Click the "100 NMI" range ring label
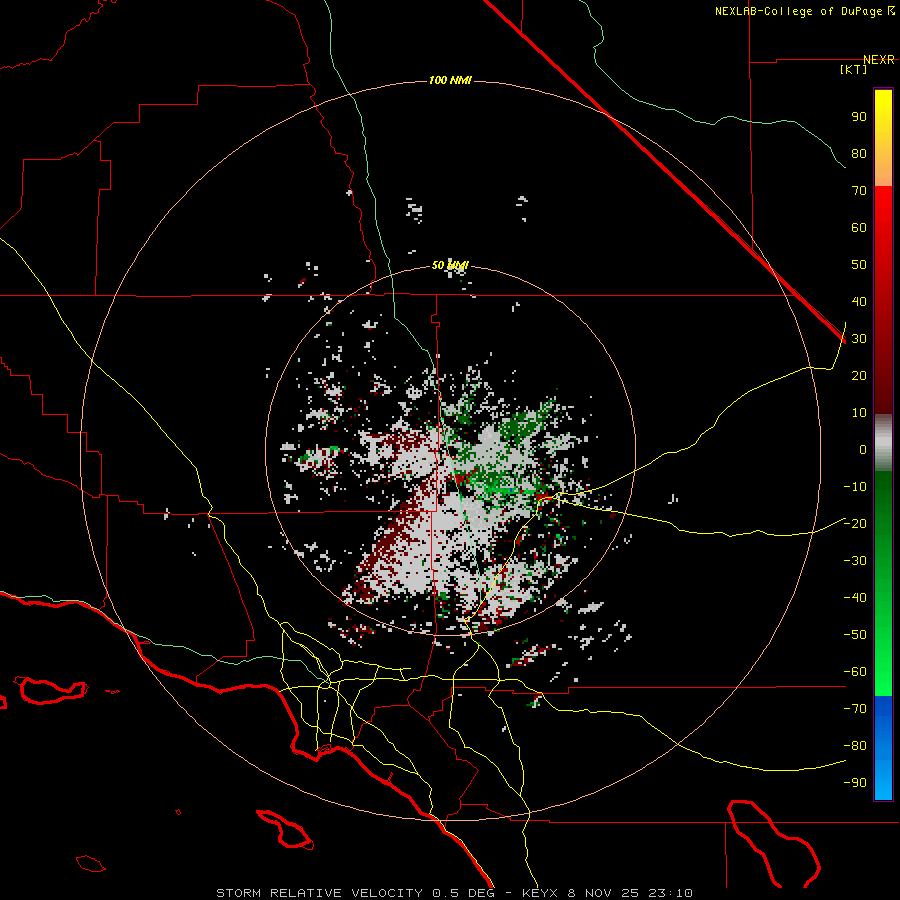Image resolution: width=900 pixels, height=900 pixels. (x=450, y=80)
